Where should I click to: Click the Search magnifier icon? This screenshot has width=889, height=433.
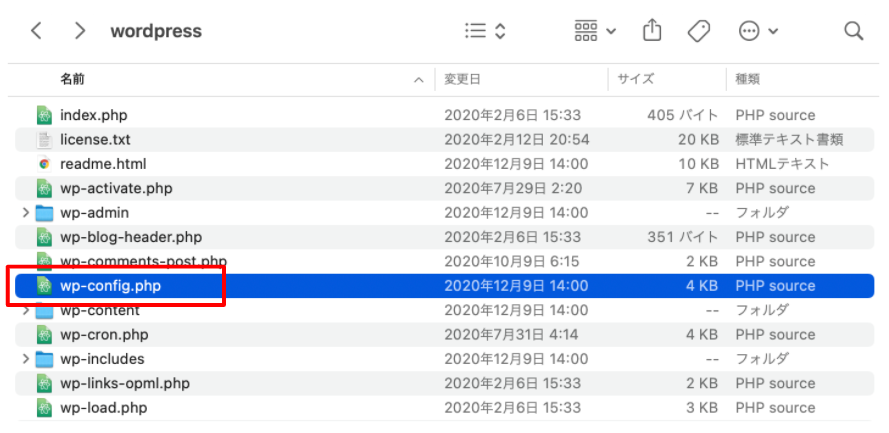(x=853, y=31)
